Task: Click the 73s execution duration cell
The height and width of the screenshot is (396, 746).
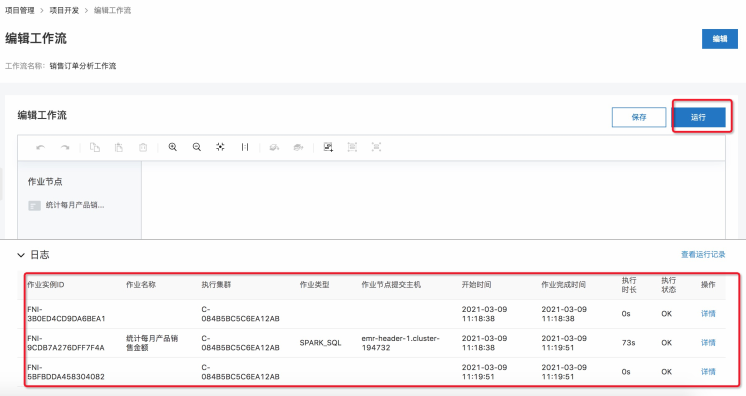Action: click(x=628, y=343)
